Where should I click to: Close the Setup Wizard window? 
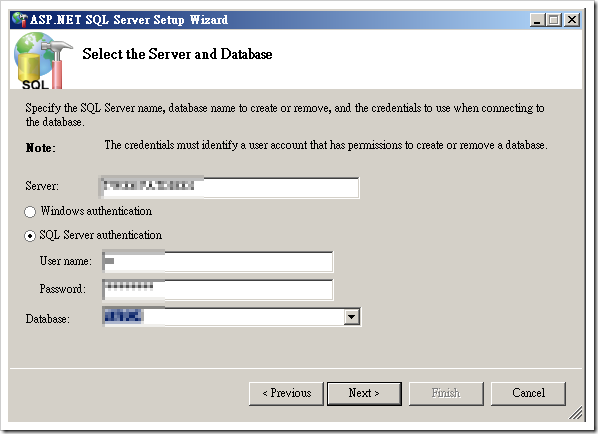coord(572,20)
